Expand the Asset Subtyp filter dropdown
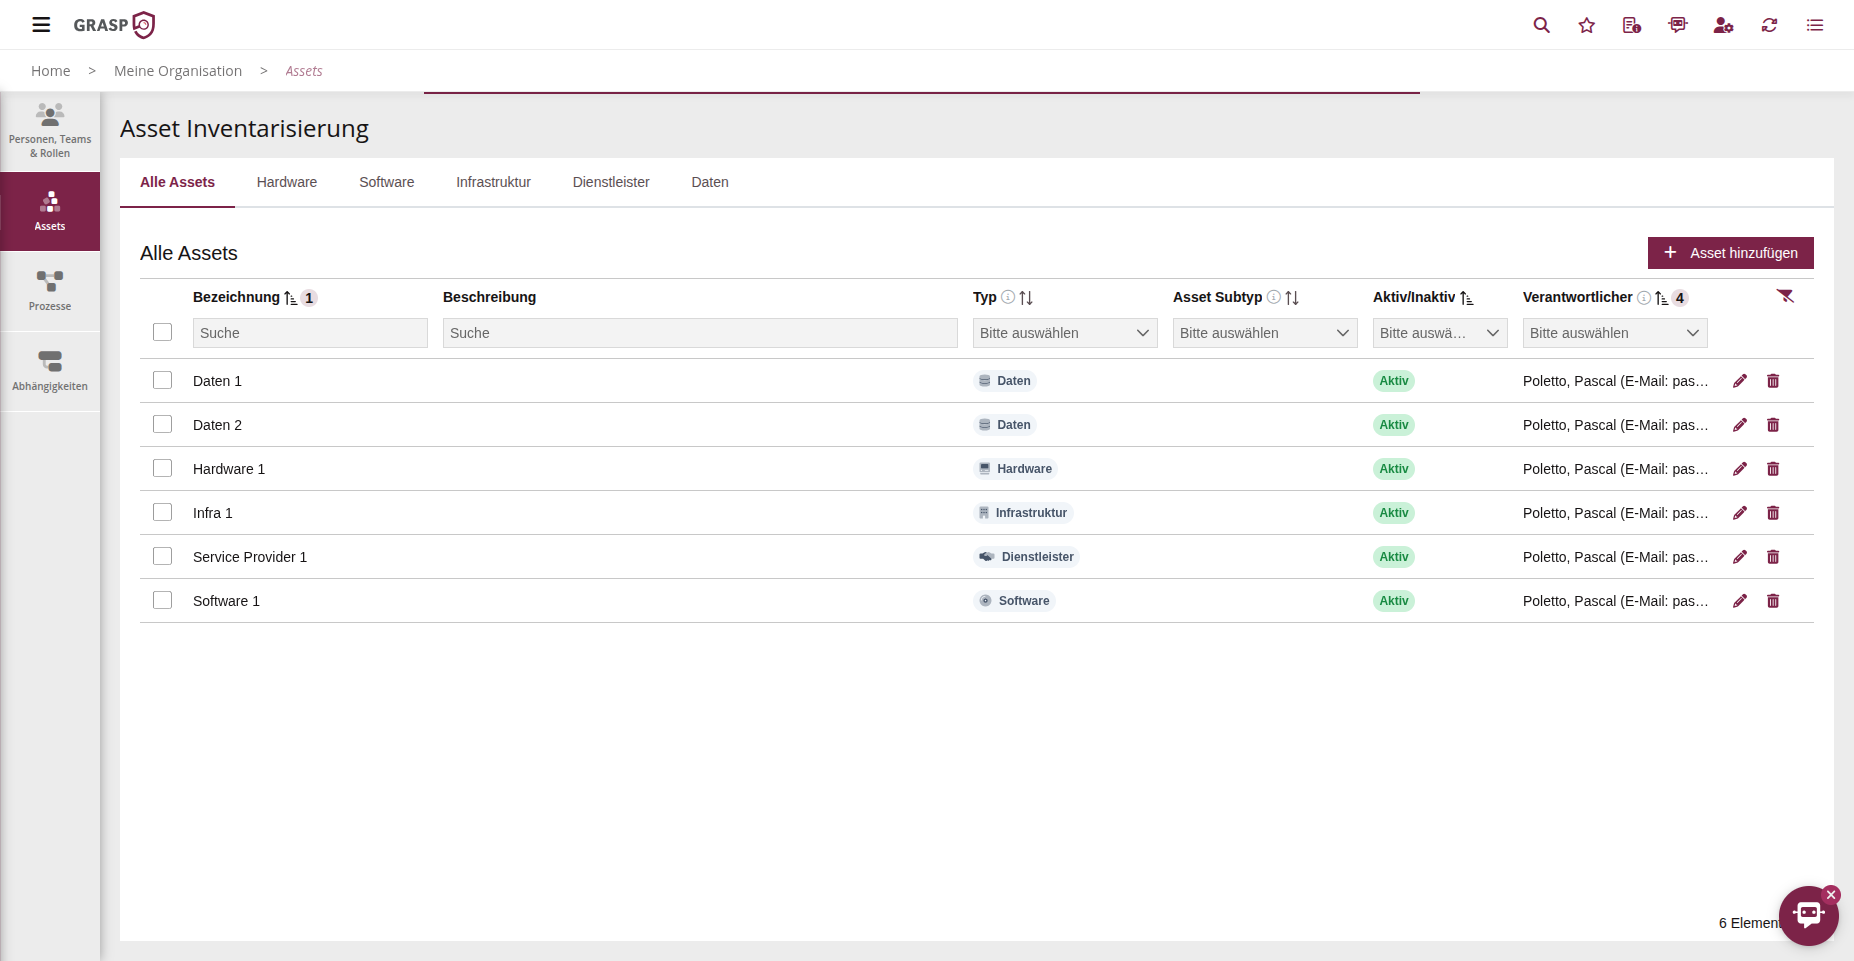The image size is (1854, 961). [1264, 333]
